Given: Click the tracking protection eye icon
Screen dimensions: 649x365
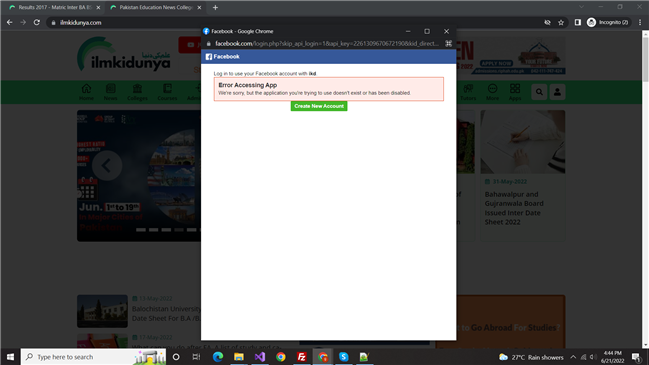Looking at the screenshot, I should point(547,22).
